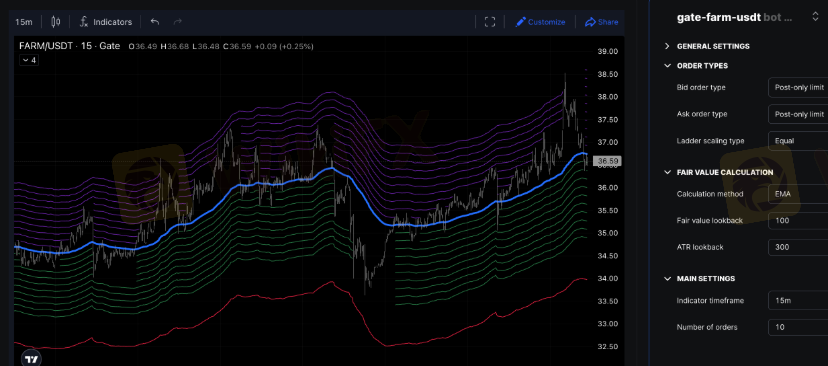Select the 36.59 current price label
The height and width of the screenshot is (366, 828).
coord(608,161)
